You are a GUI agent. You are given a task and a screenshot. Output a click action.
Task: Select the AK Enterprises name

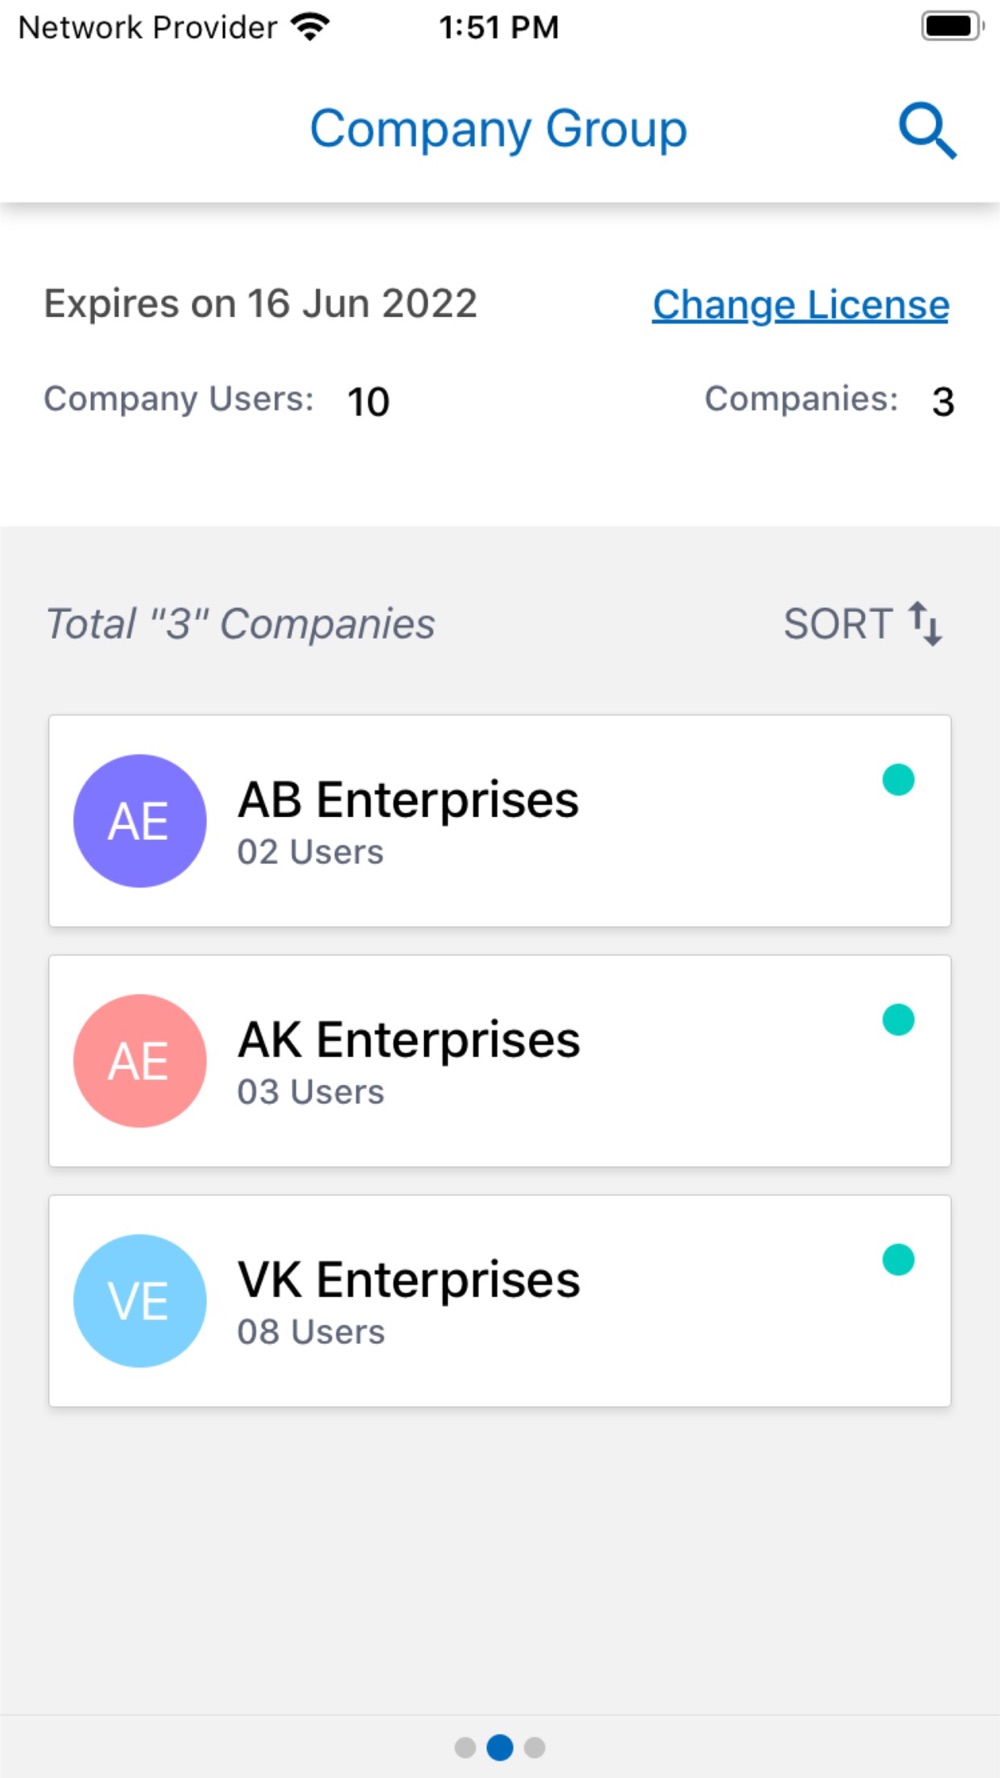tap(408, 1039)
